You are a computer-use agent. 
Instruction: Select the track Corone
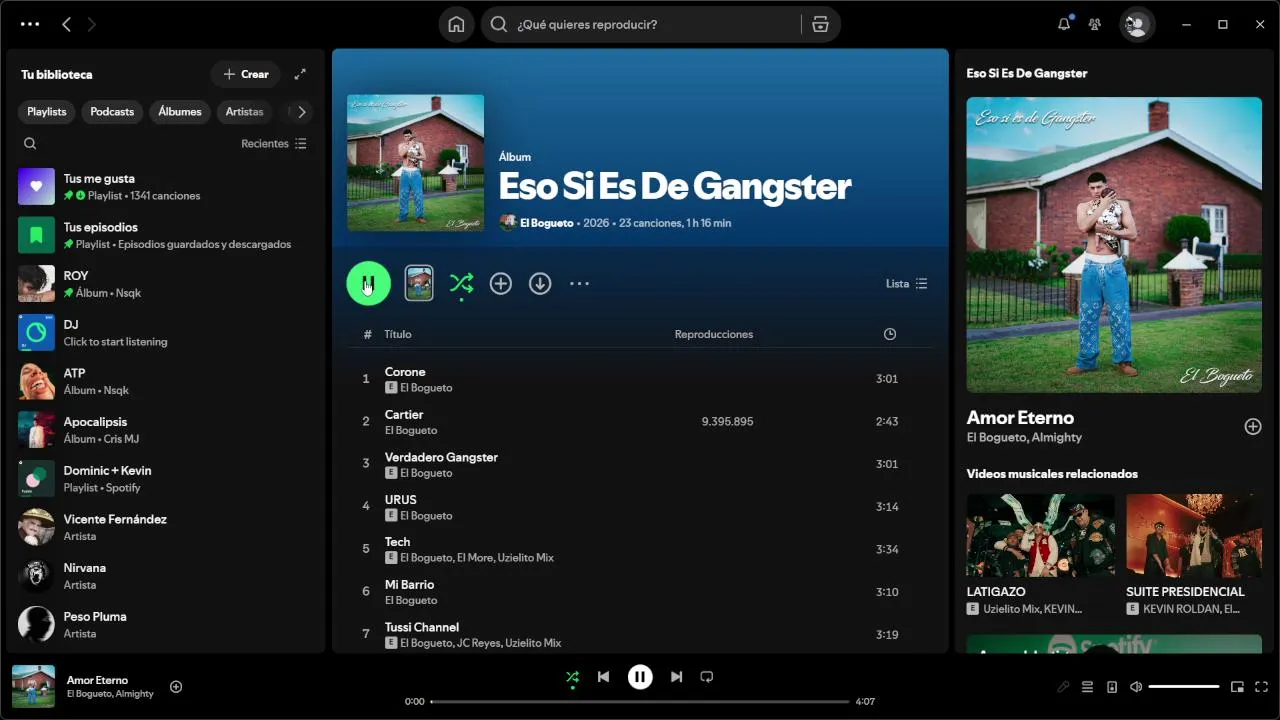coord(640,379)
